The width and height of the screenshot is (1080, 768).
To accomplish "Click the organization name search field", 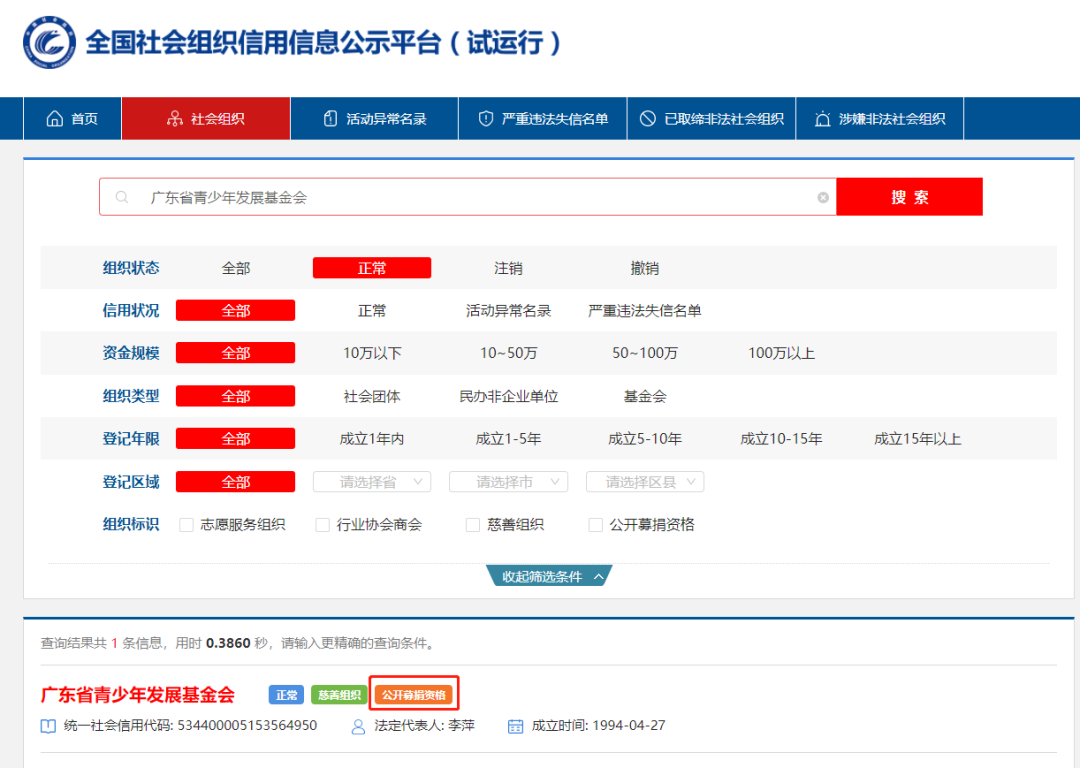I will click(x=470, y=198).
